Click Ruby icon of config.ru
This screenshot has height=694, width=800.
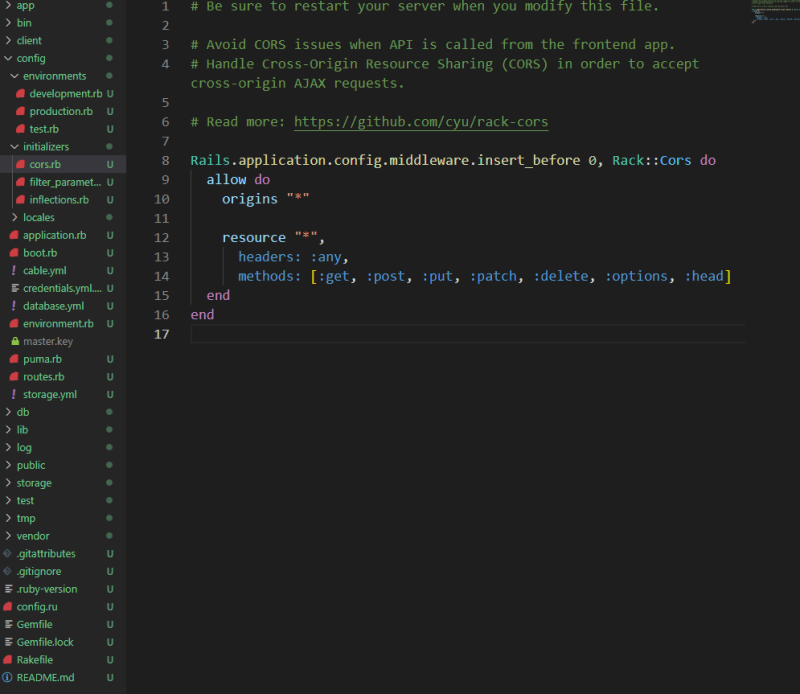pyautogui.click(x=8, y=606)
